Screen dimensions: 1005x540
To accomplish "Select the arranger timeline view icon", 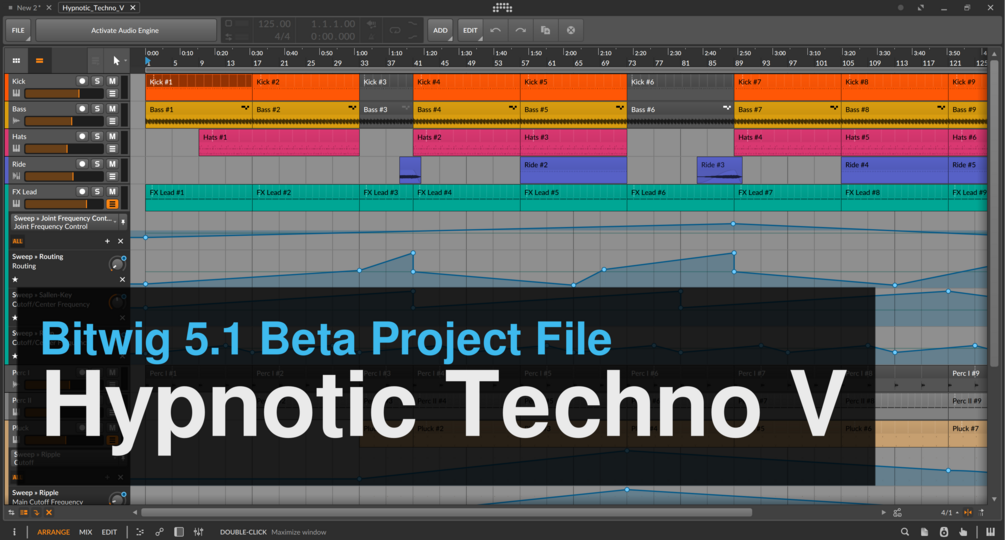I will pyautogui.click(x=39, y=61).
